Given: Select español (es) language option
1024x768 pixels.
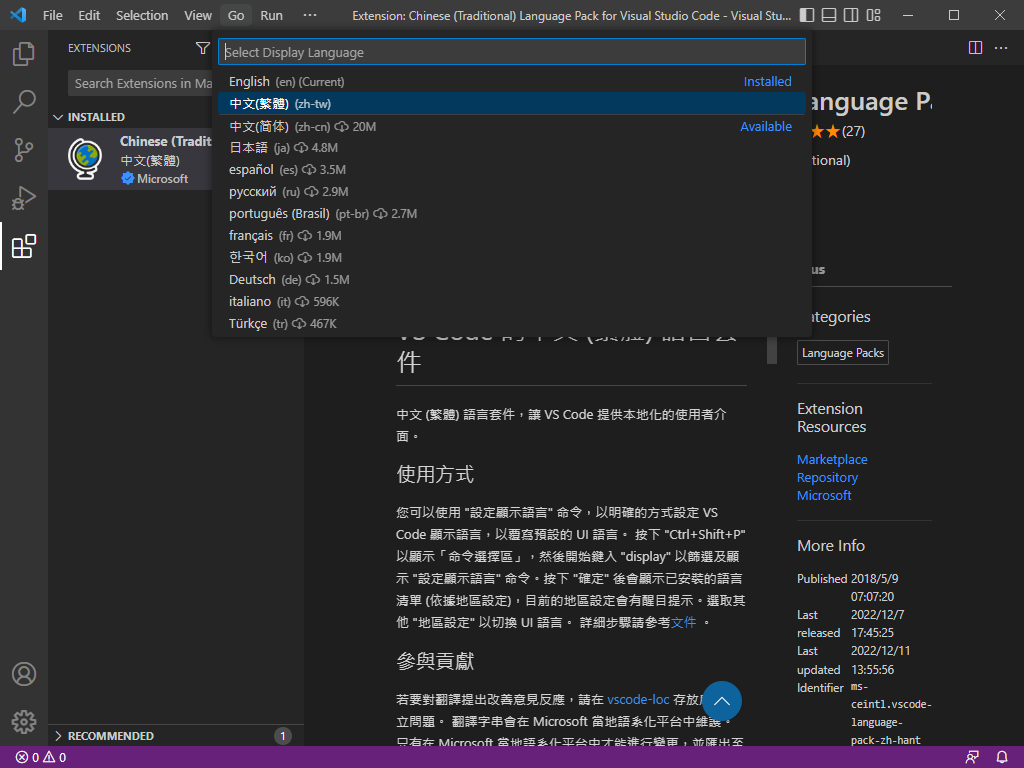Looking at the screenshot, I should [x=512, y=170].
